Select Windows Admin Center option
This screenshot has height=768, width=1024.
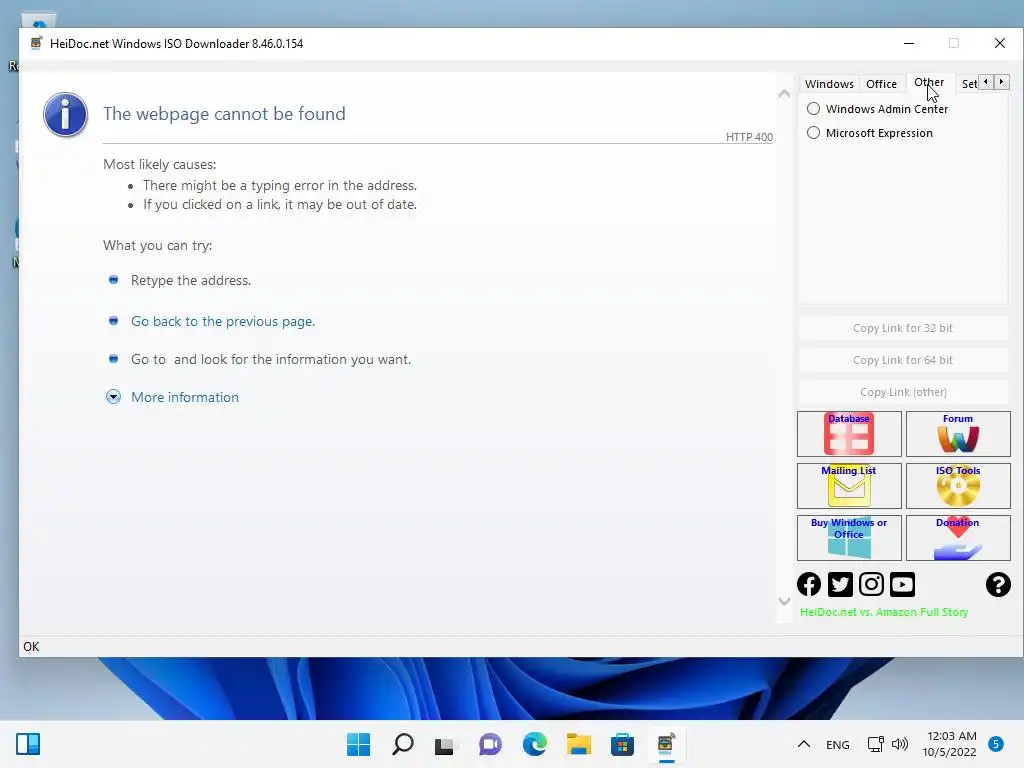(x=878, y=109)
